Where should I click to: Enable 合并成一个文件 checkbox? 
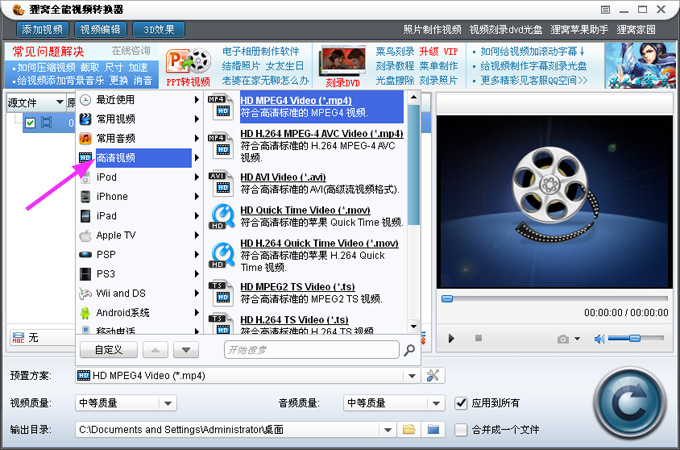[461, 430]
